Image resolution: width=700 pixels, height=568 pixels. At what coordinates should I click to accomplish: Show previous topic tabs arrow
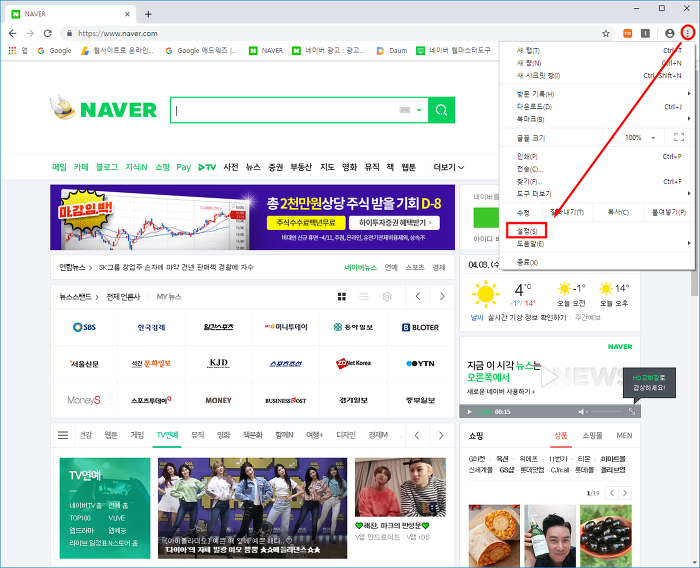point(417,435)
